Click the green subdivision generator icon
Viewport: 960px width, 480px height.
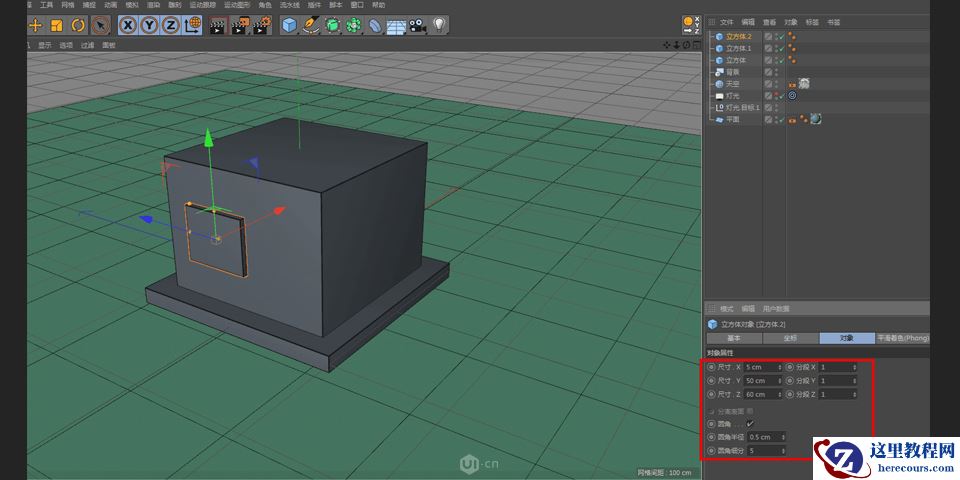pyautogui.click(x=332, y=25)
